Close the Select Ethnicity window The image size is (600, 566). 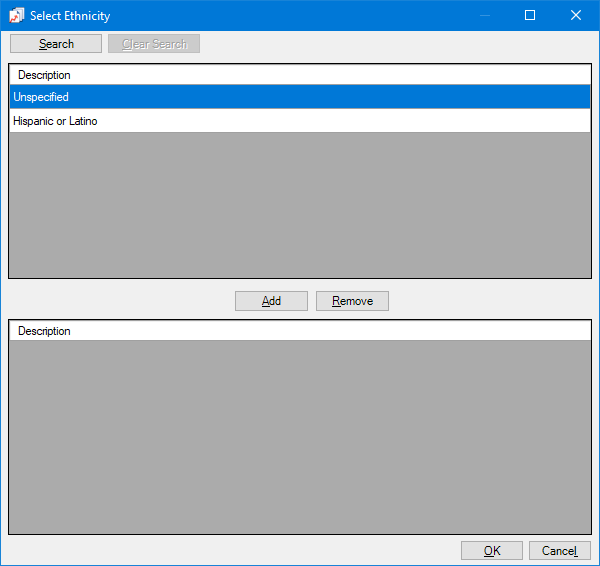point(576,15)
